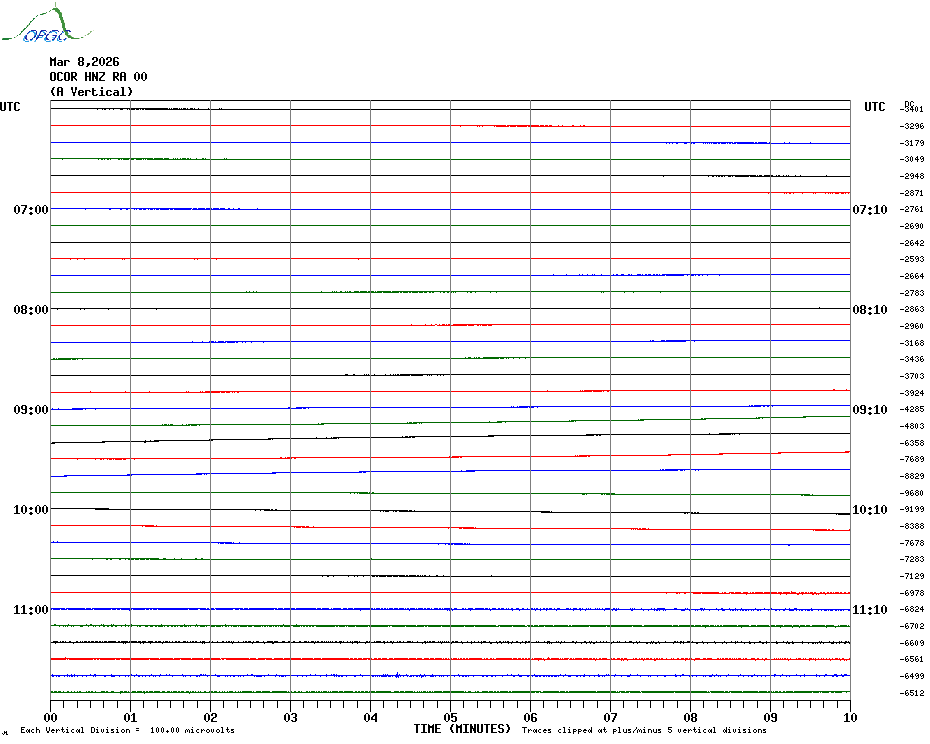
Task: Click the 11:00 time label on left
Action: [x=30, y=610]
